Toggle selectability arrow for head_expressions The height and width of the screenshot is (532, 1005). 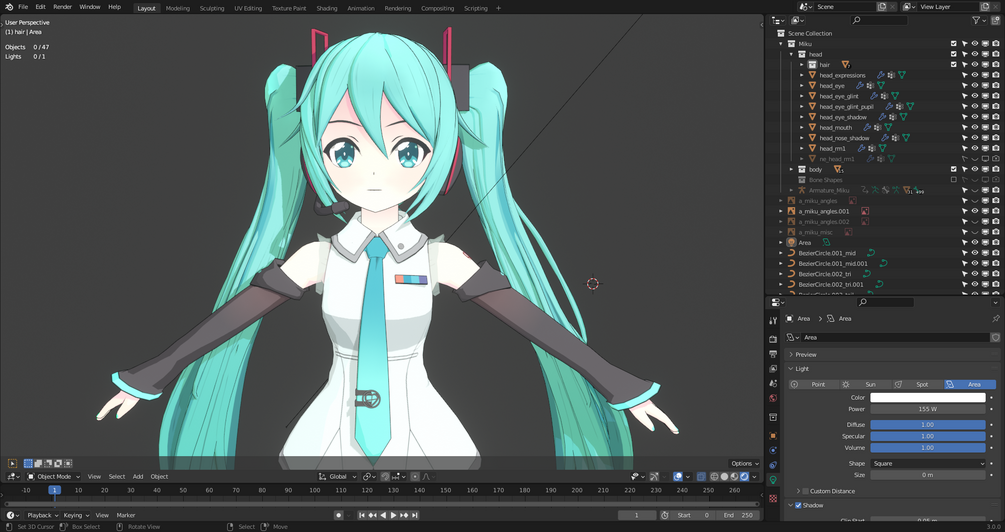[x=964, y=76]
